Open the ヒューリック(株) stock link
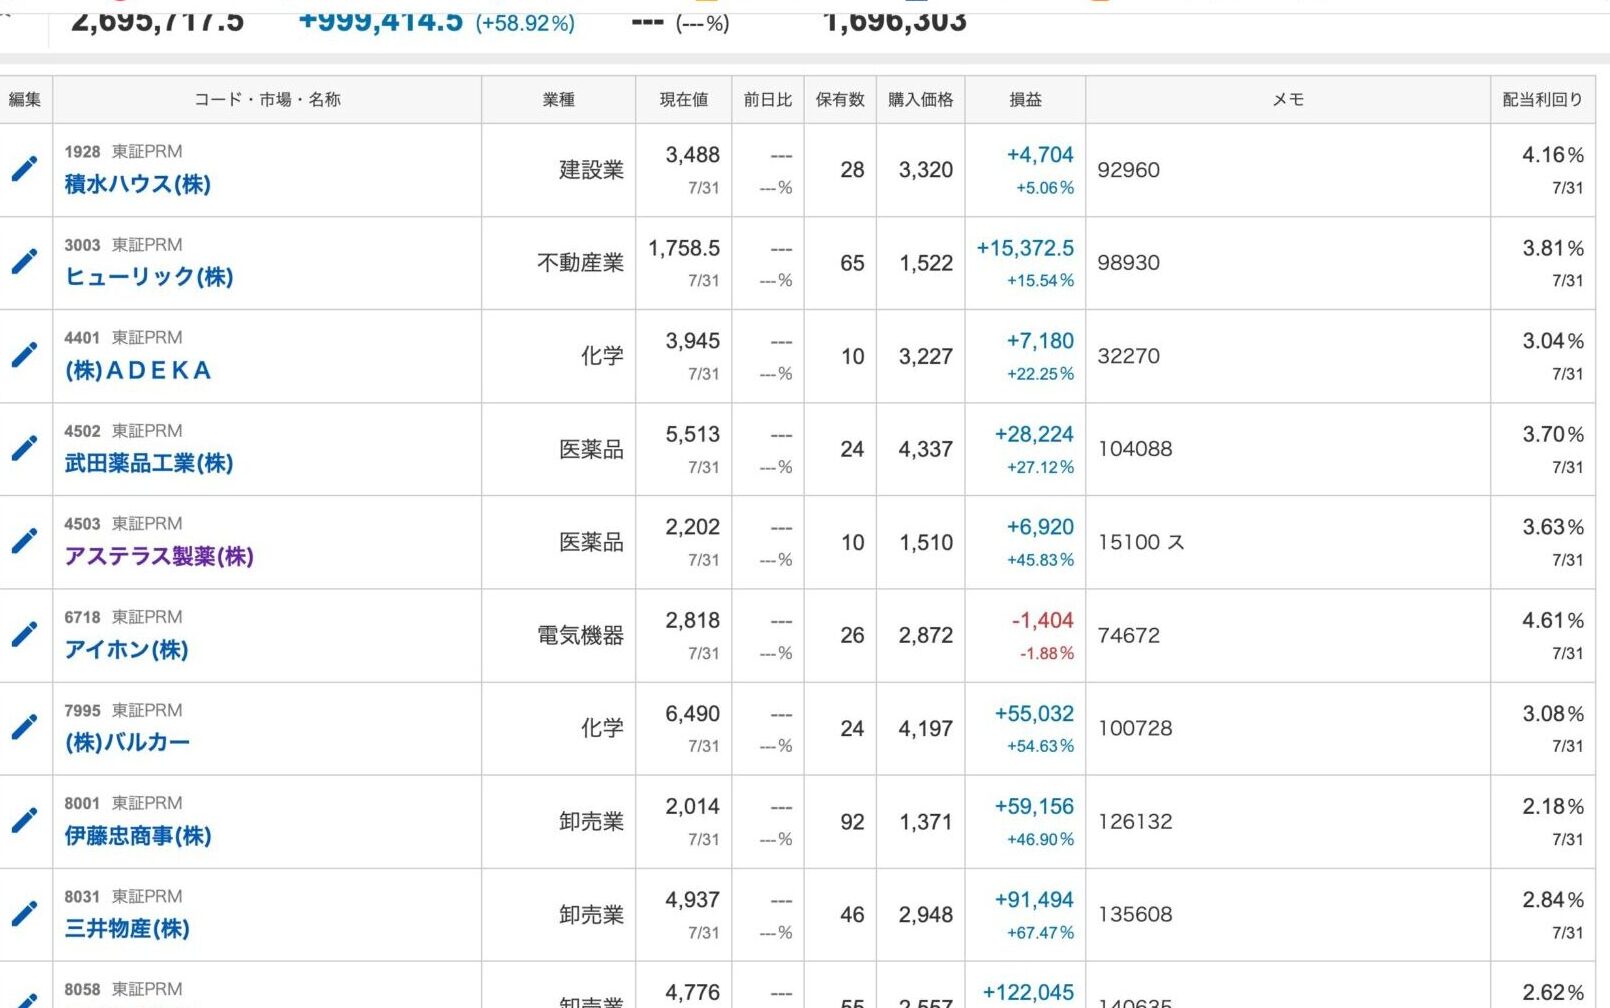 point(149,277)
